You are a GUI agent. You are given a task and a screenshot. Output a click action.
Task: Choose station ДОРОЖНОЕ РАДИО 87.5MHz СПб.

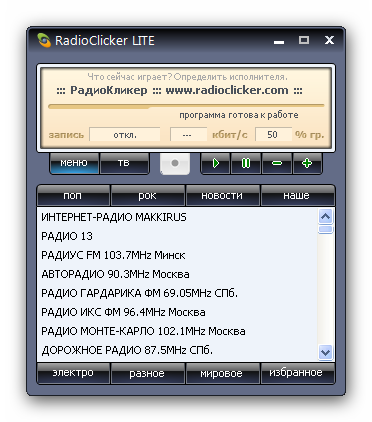(x=177, y=350)
